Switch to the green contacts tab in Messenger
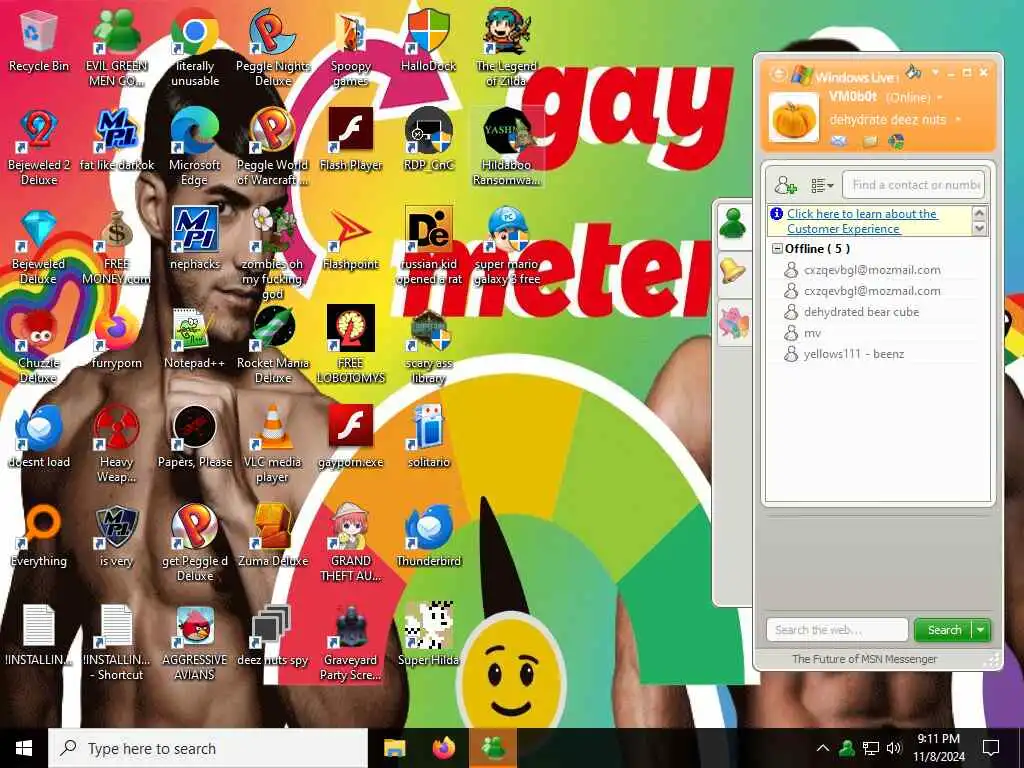Viewport: 1024px width, 768px height. [733, 224]
